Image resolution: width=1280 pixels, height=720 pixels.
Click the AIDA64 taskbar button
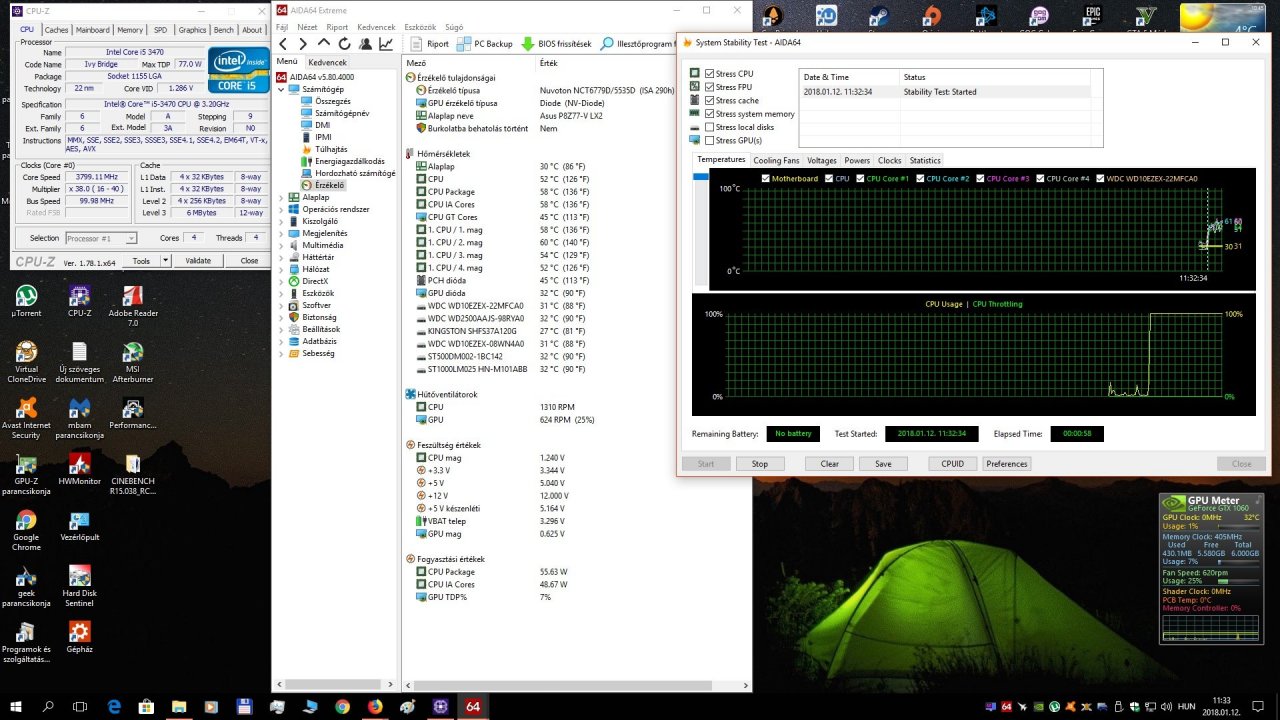click(473, 706)
